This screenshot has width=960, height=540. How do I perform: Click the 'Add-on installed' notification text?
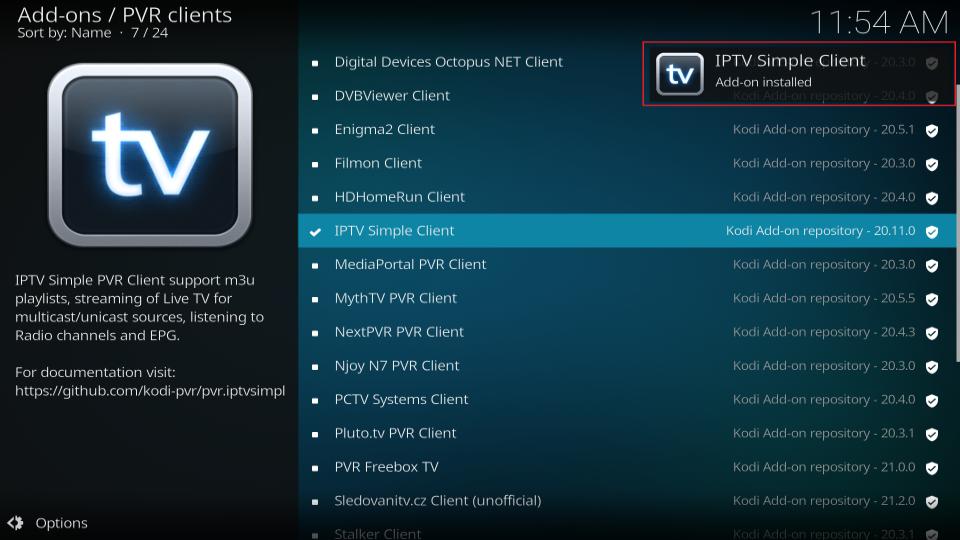tap(763, 82)
